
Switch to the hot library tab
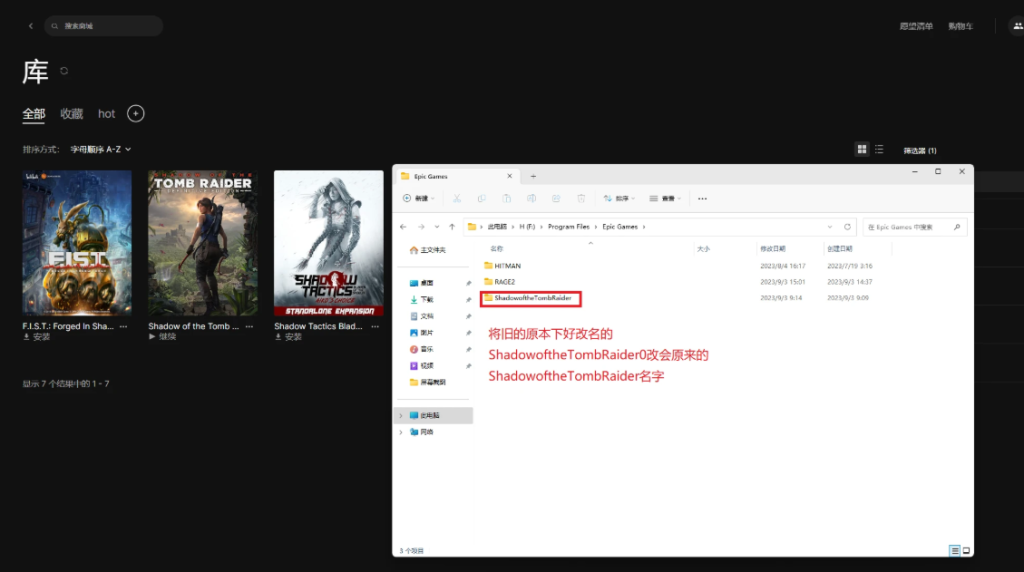tap(106, 114)
